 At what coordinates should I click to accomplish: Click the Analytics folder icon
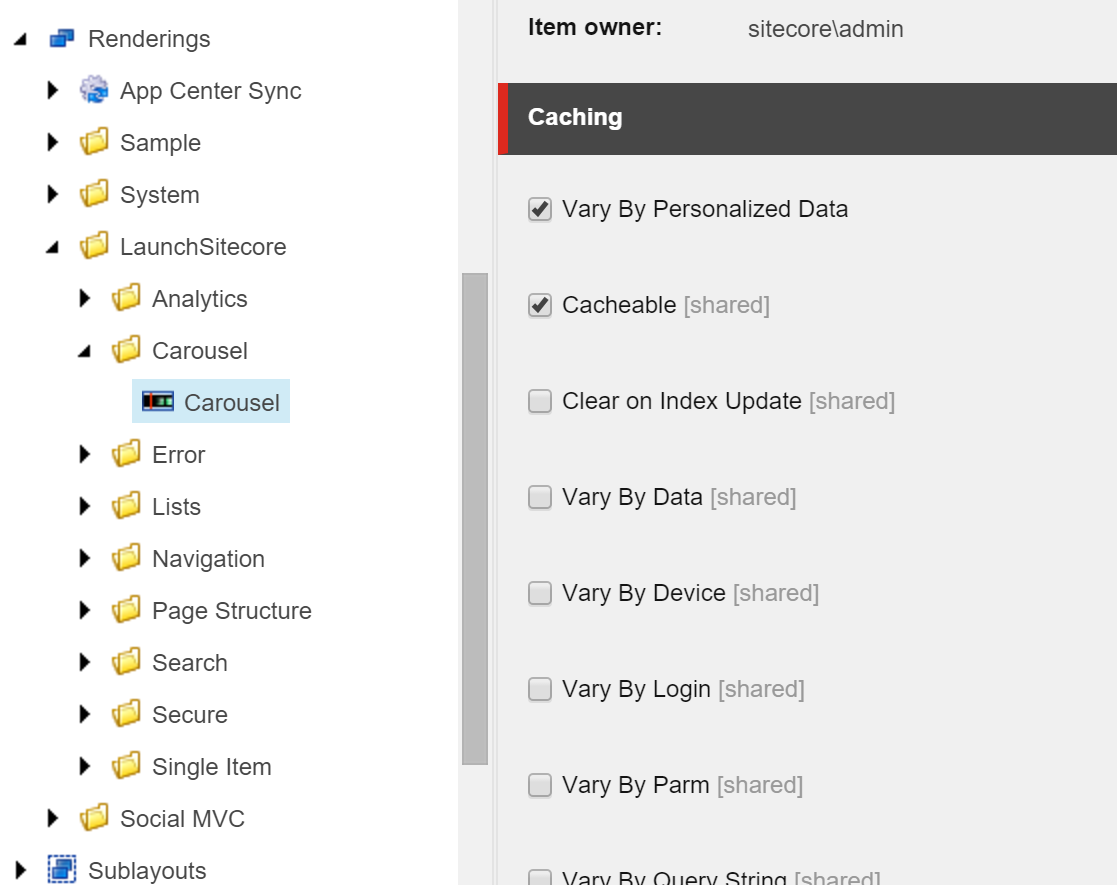126,298
